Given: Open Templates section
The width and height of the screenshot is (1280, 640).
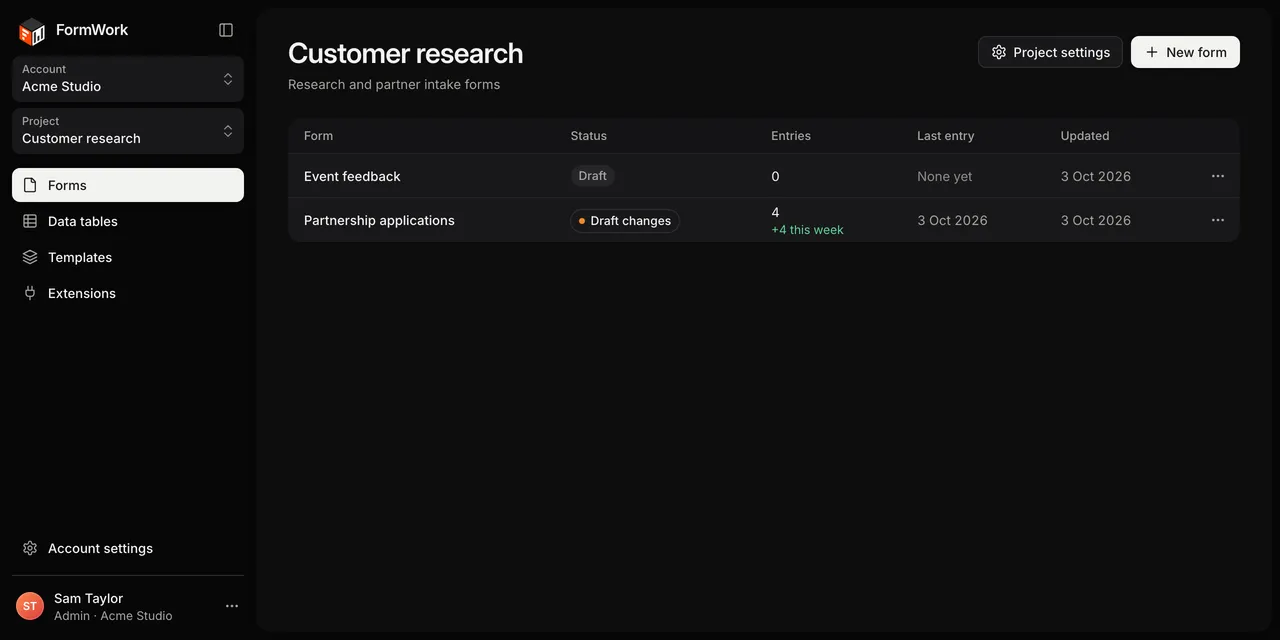Looking at the screenshot, I should [x=128, y=257].
